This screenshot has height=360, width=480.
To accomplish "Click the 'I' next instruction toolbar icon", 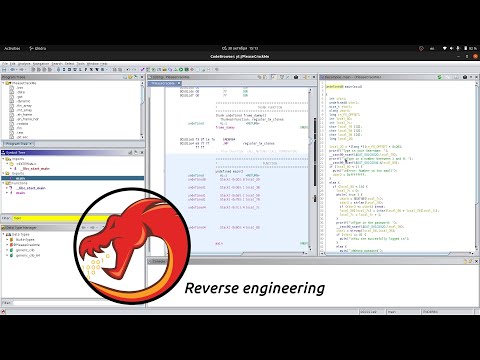I will point(64,69).
